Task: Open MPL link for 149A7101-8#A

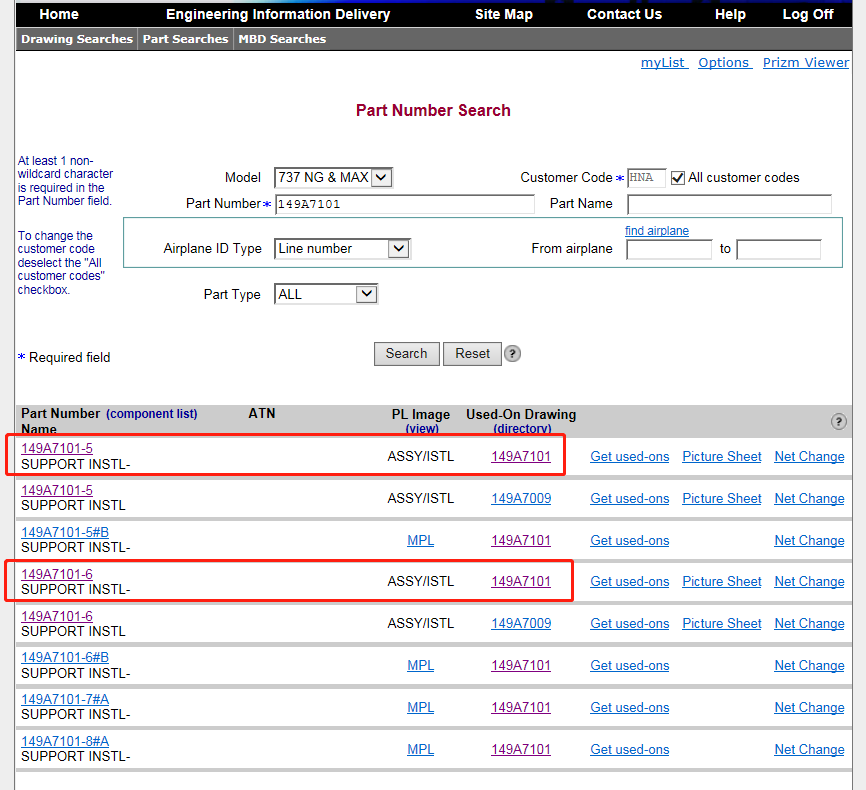Action: 420,749
